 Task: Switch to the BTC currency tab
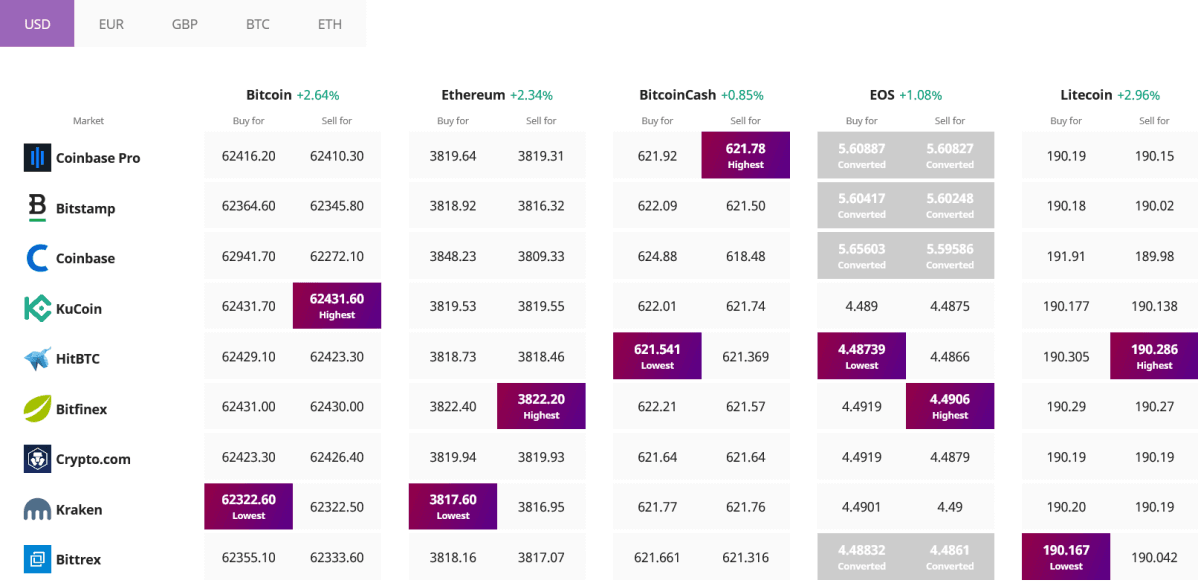[x=257, y=24]
